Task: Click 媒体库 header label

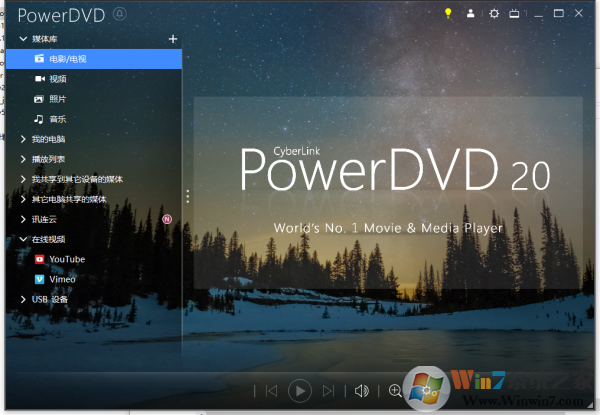Action: click(45, 39)
